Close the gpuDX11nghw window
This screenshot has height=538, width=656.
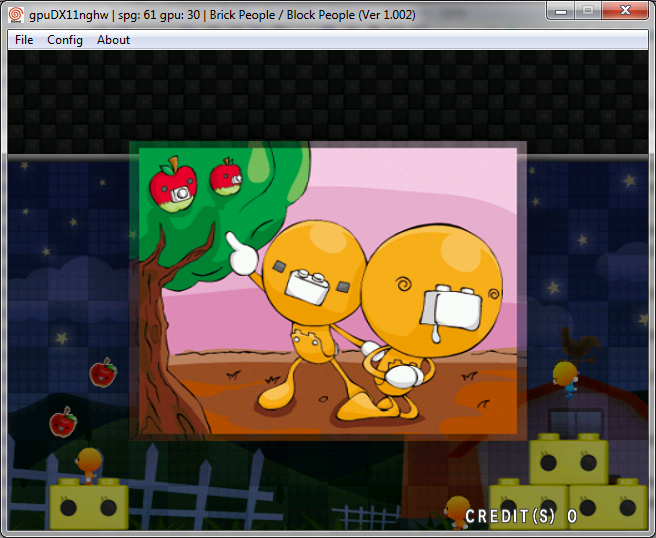(x=625, y=11)
